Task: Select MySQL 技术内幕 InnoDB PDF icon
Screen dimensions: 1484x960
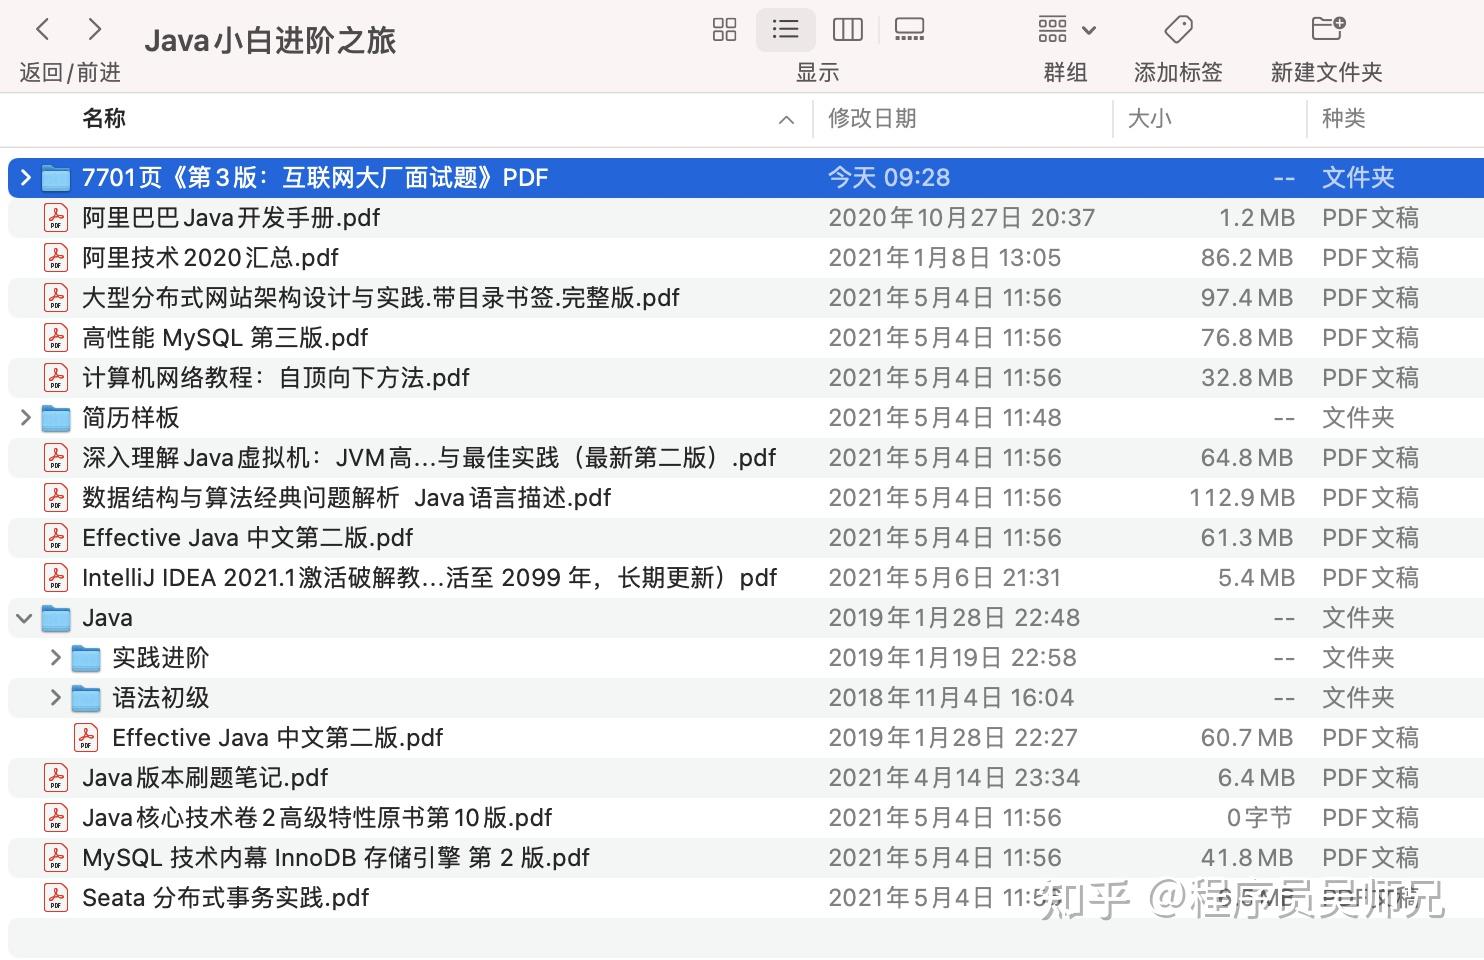Action: (56, 858)
